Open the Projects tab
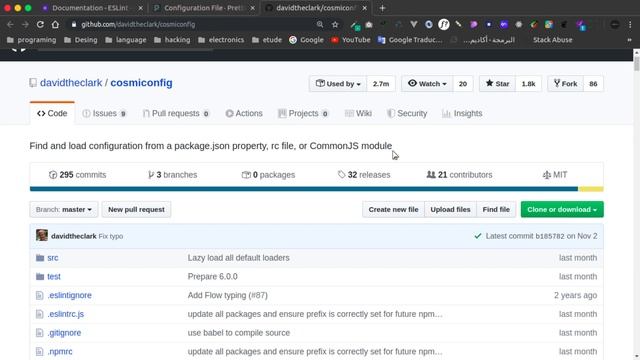Viewport: 640px width, 360px height. [x=303, y=113]
